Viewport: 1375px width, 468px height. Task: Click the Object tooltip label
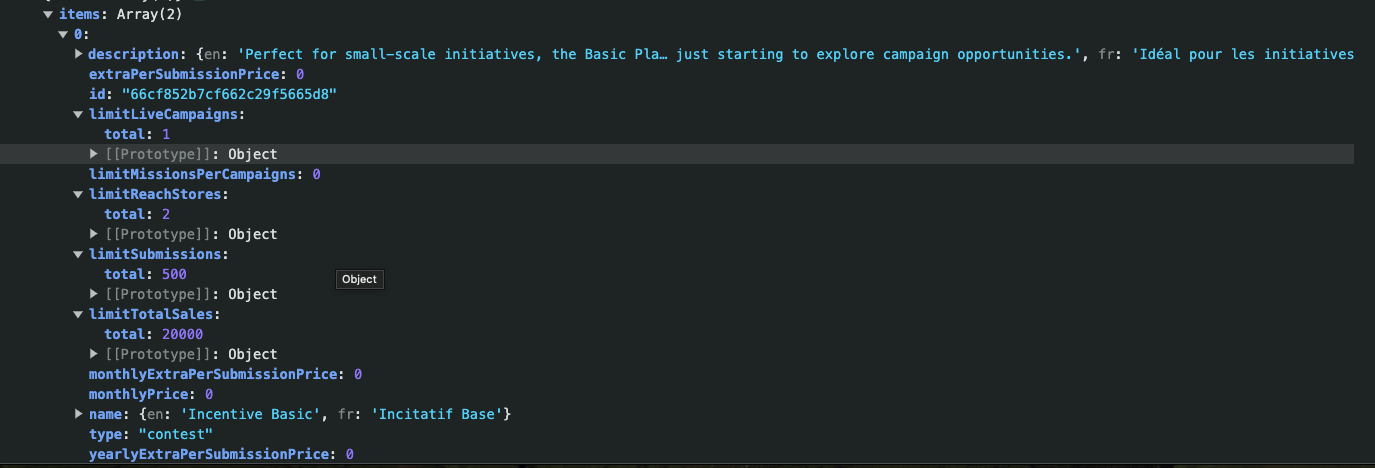pos(359,280)
